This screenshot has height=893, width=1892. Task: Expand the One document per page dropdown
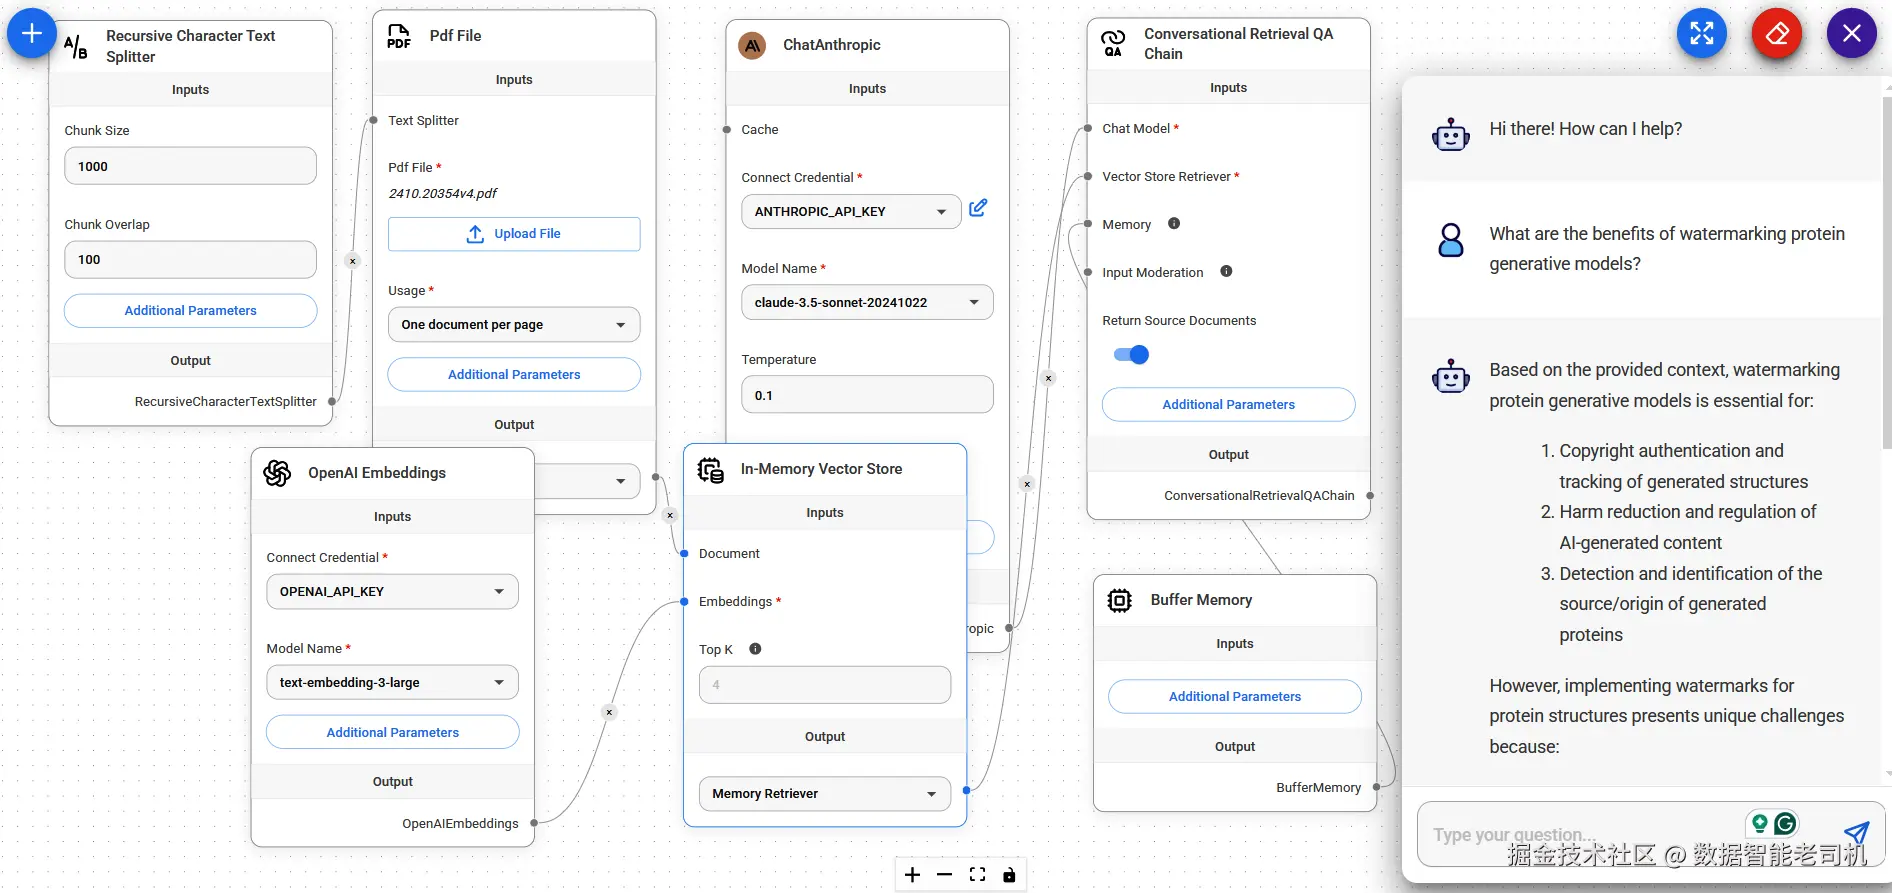coord(514,325)
